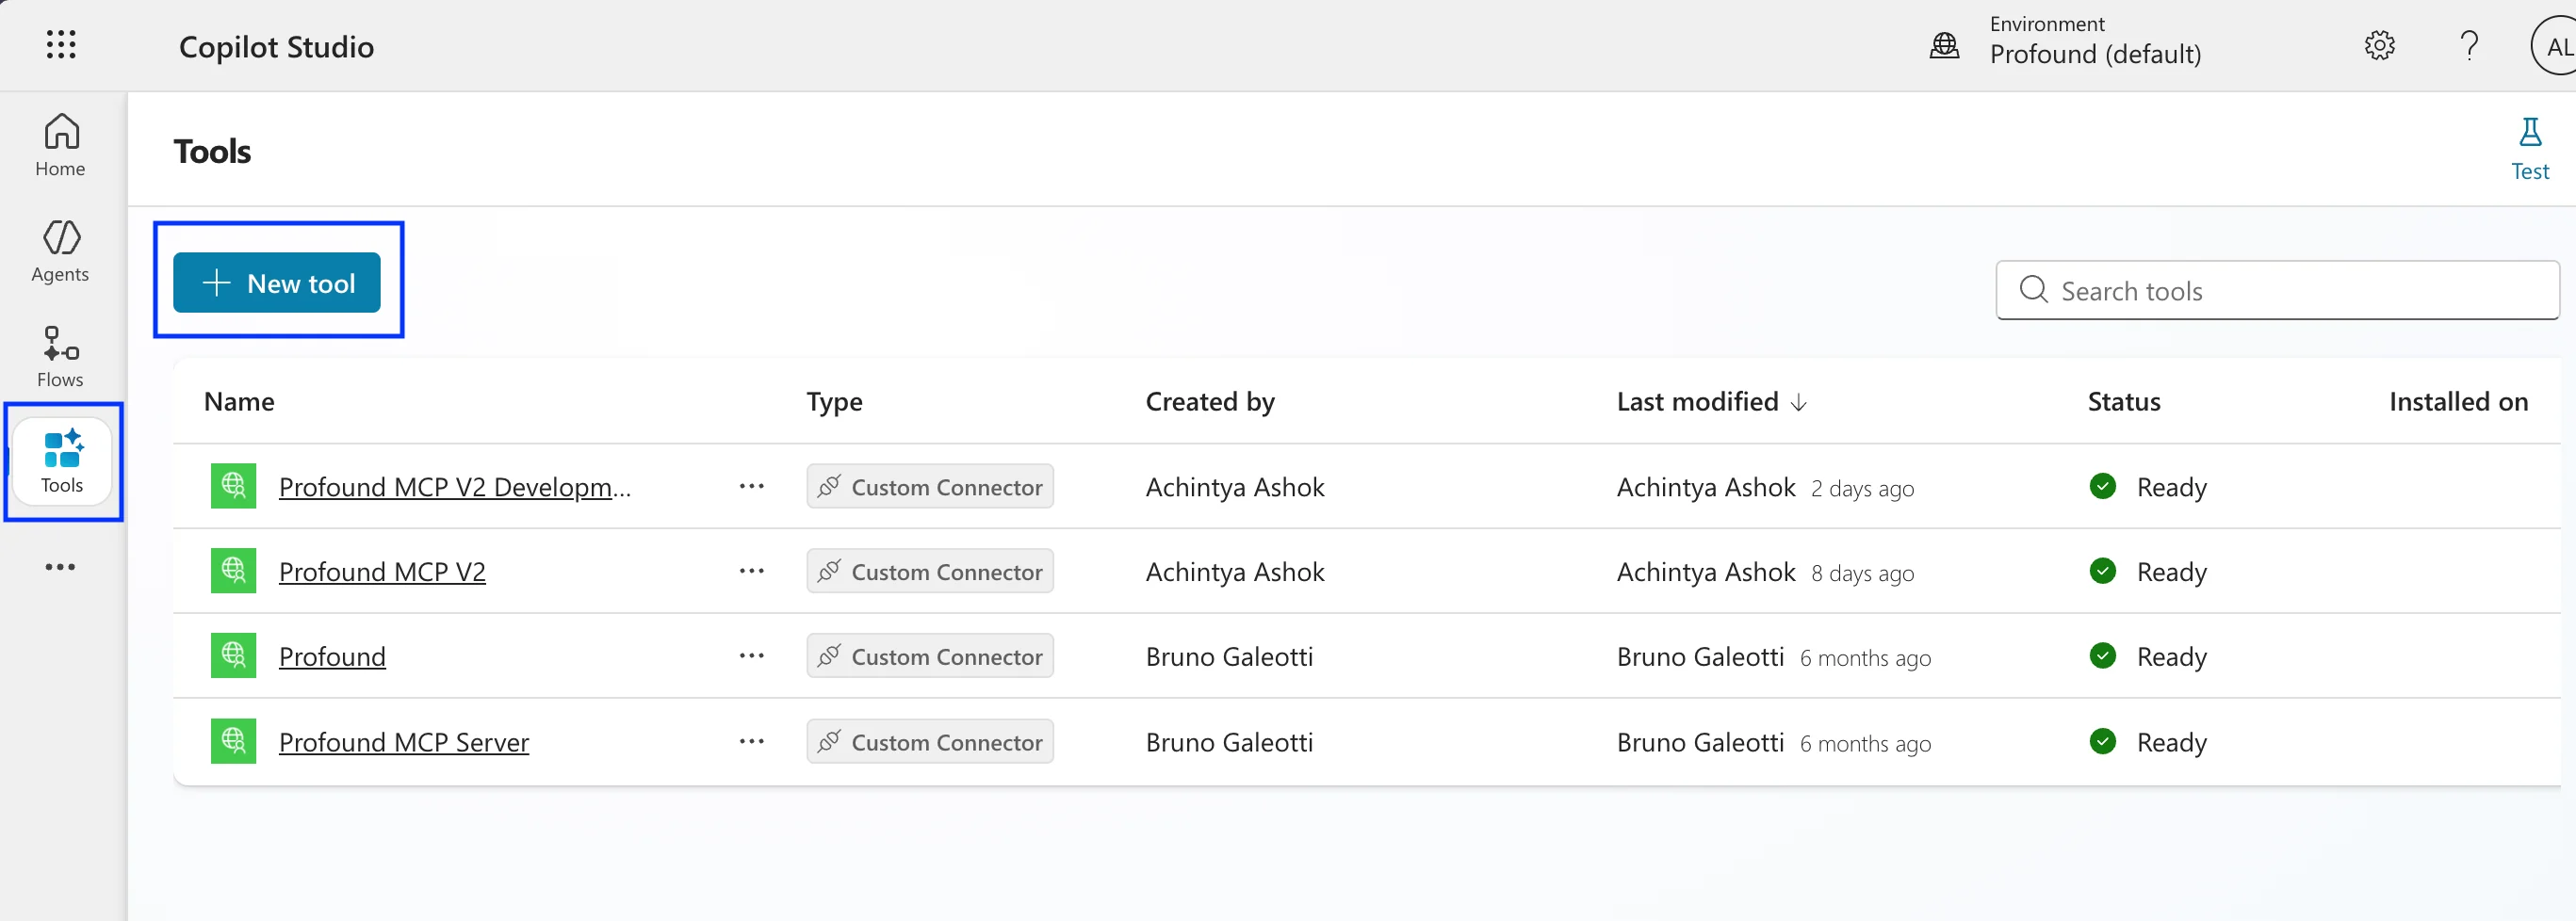Open the Profound tool link
This screenshot has height=921, width=2576.
click(x=332, y=657)
